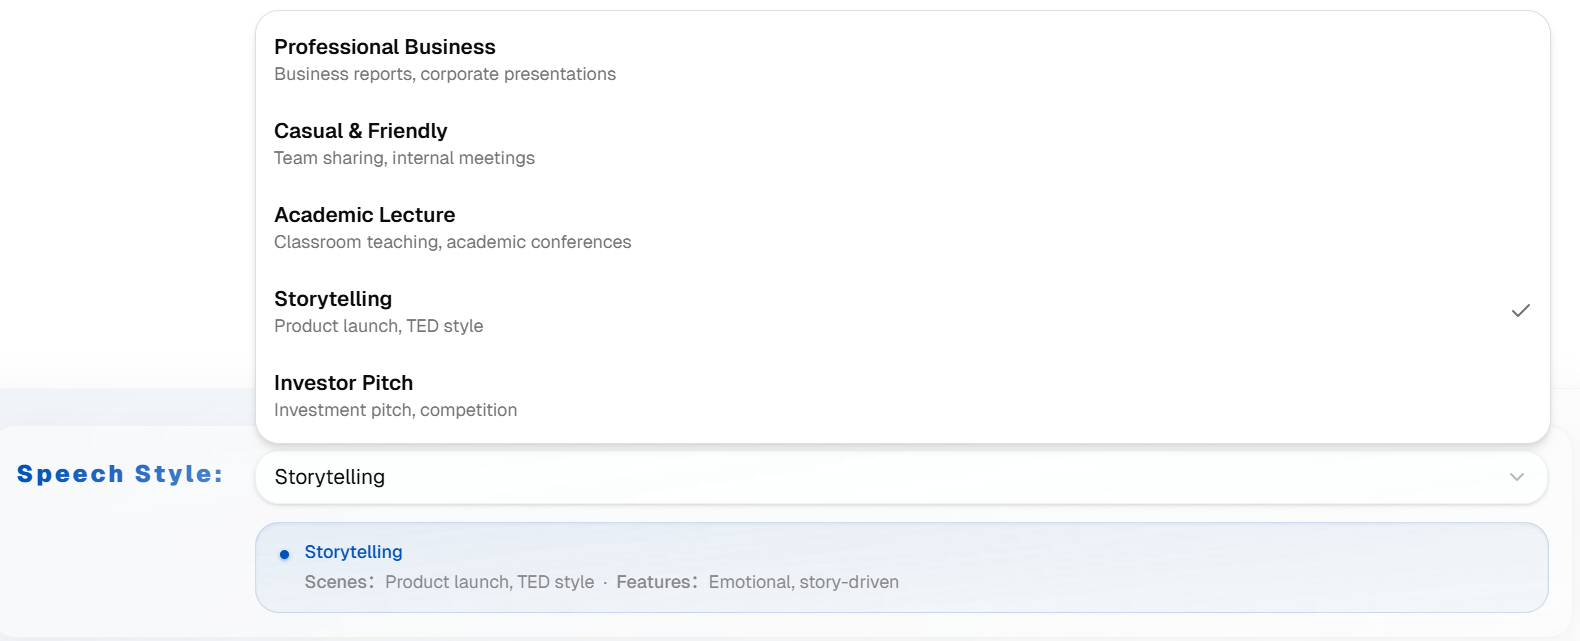The image size is (1580, 641).
Task: Click the checkmark icon beside Storytelling
Action: coord(1520,311)
